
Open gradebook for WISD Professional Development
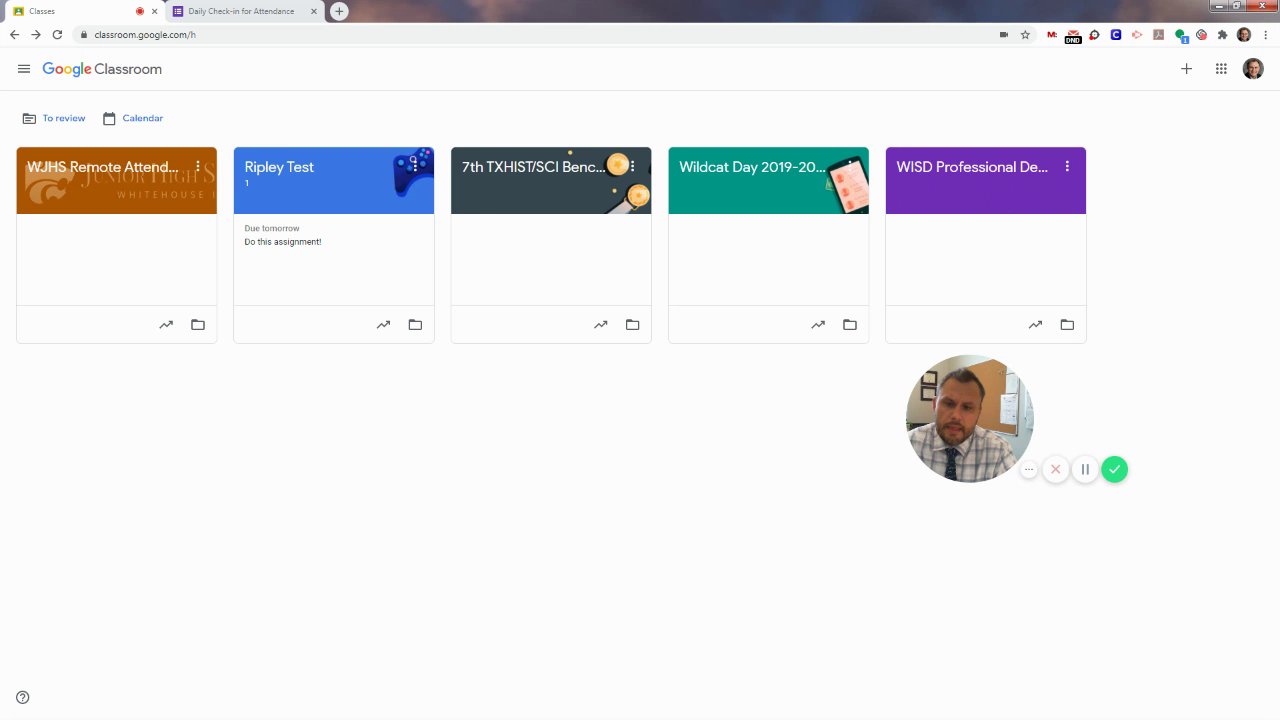click(1035, 324)
